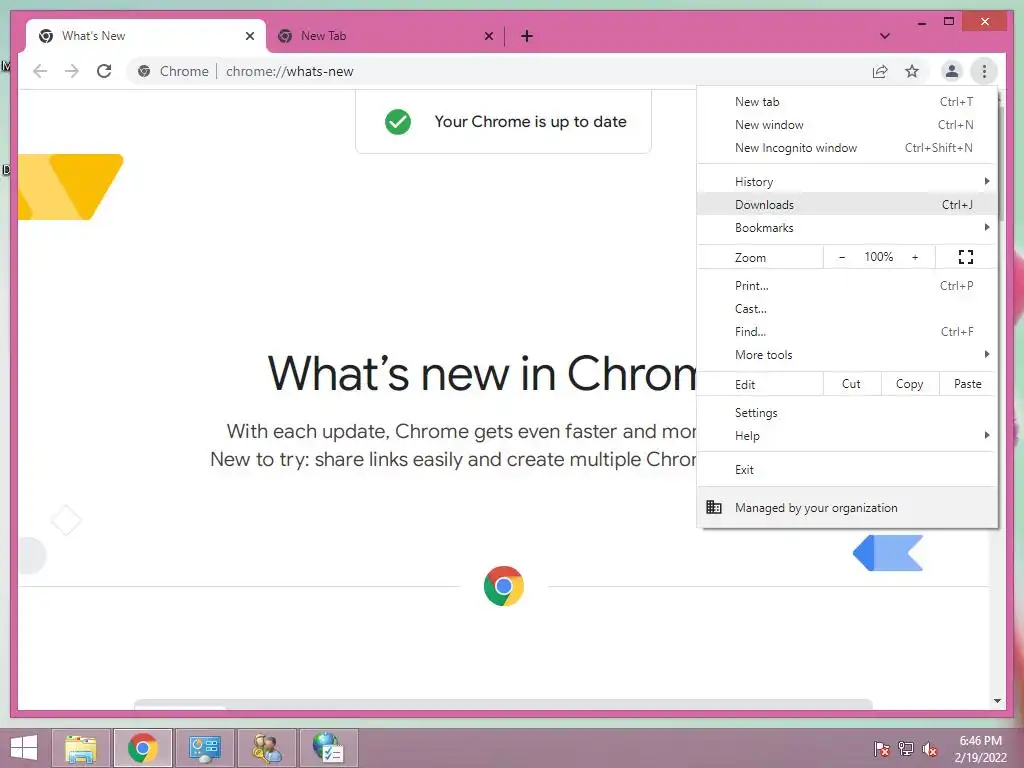1024x768 pixels.
Task: Reload the current page
Action: click(104, 71)
